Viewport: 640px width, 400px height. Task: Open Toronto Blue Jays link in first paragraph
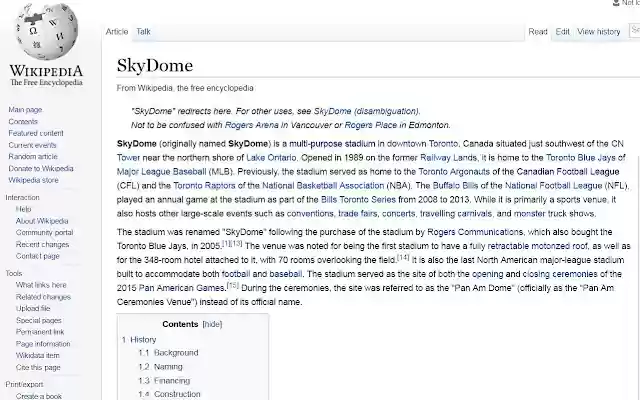(x=580, y=158)
